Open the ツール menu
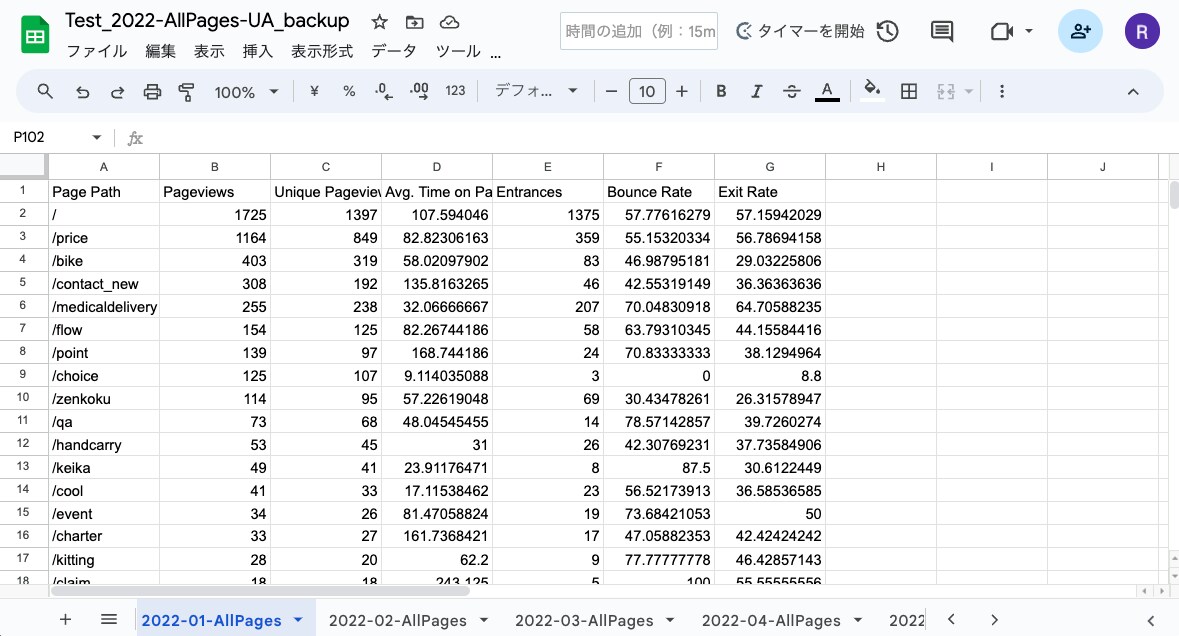 point(458,51)
